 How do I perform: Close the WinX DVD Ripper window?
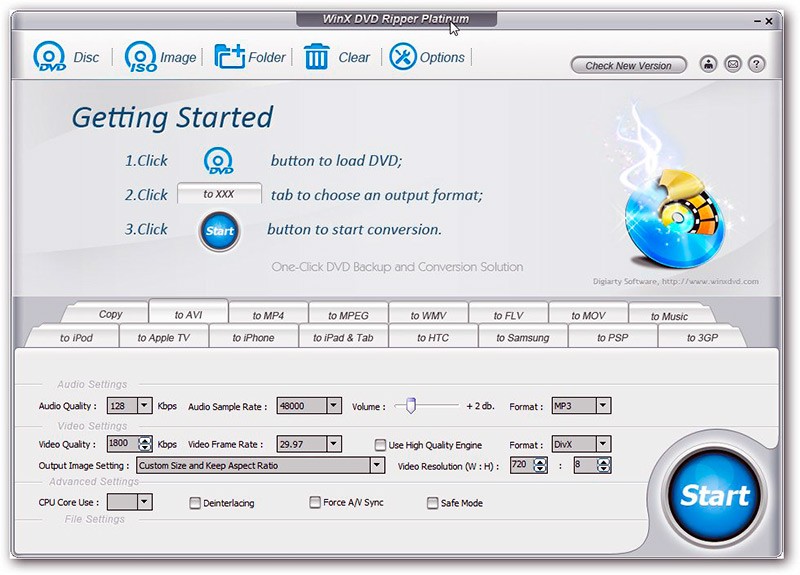pos(769,21)
